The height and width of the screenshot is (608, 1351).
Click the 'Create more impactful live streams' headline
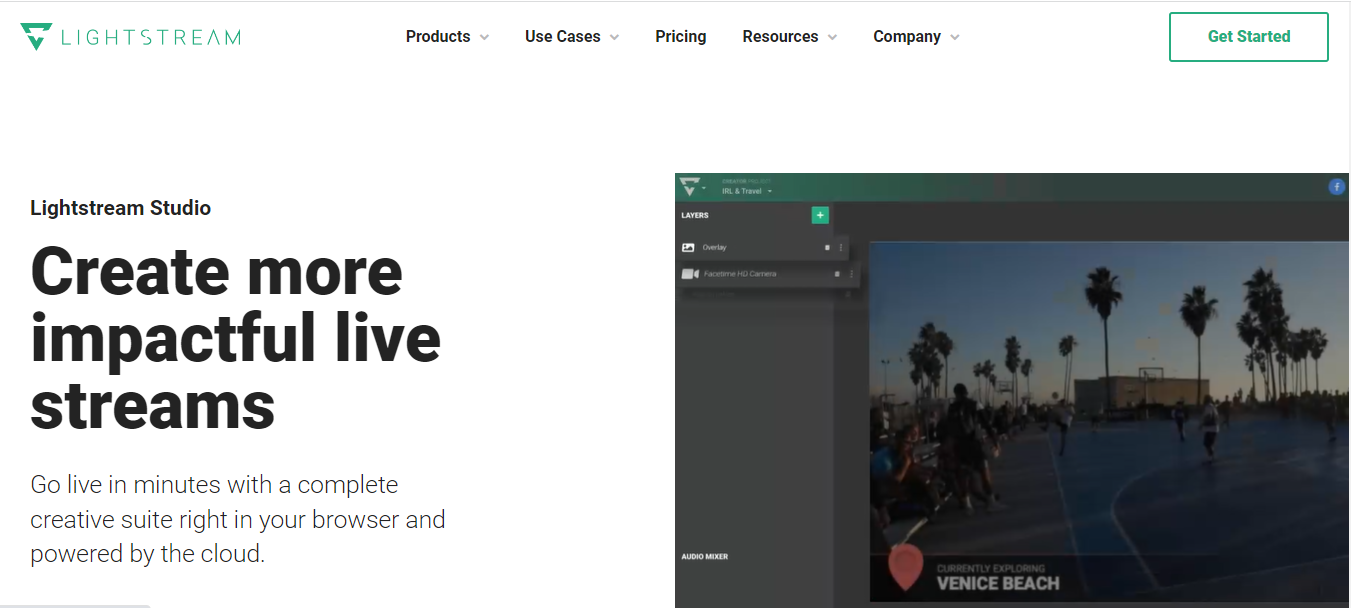[x=236, y=338]
